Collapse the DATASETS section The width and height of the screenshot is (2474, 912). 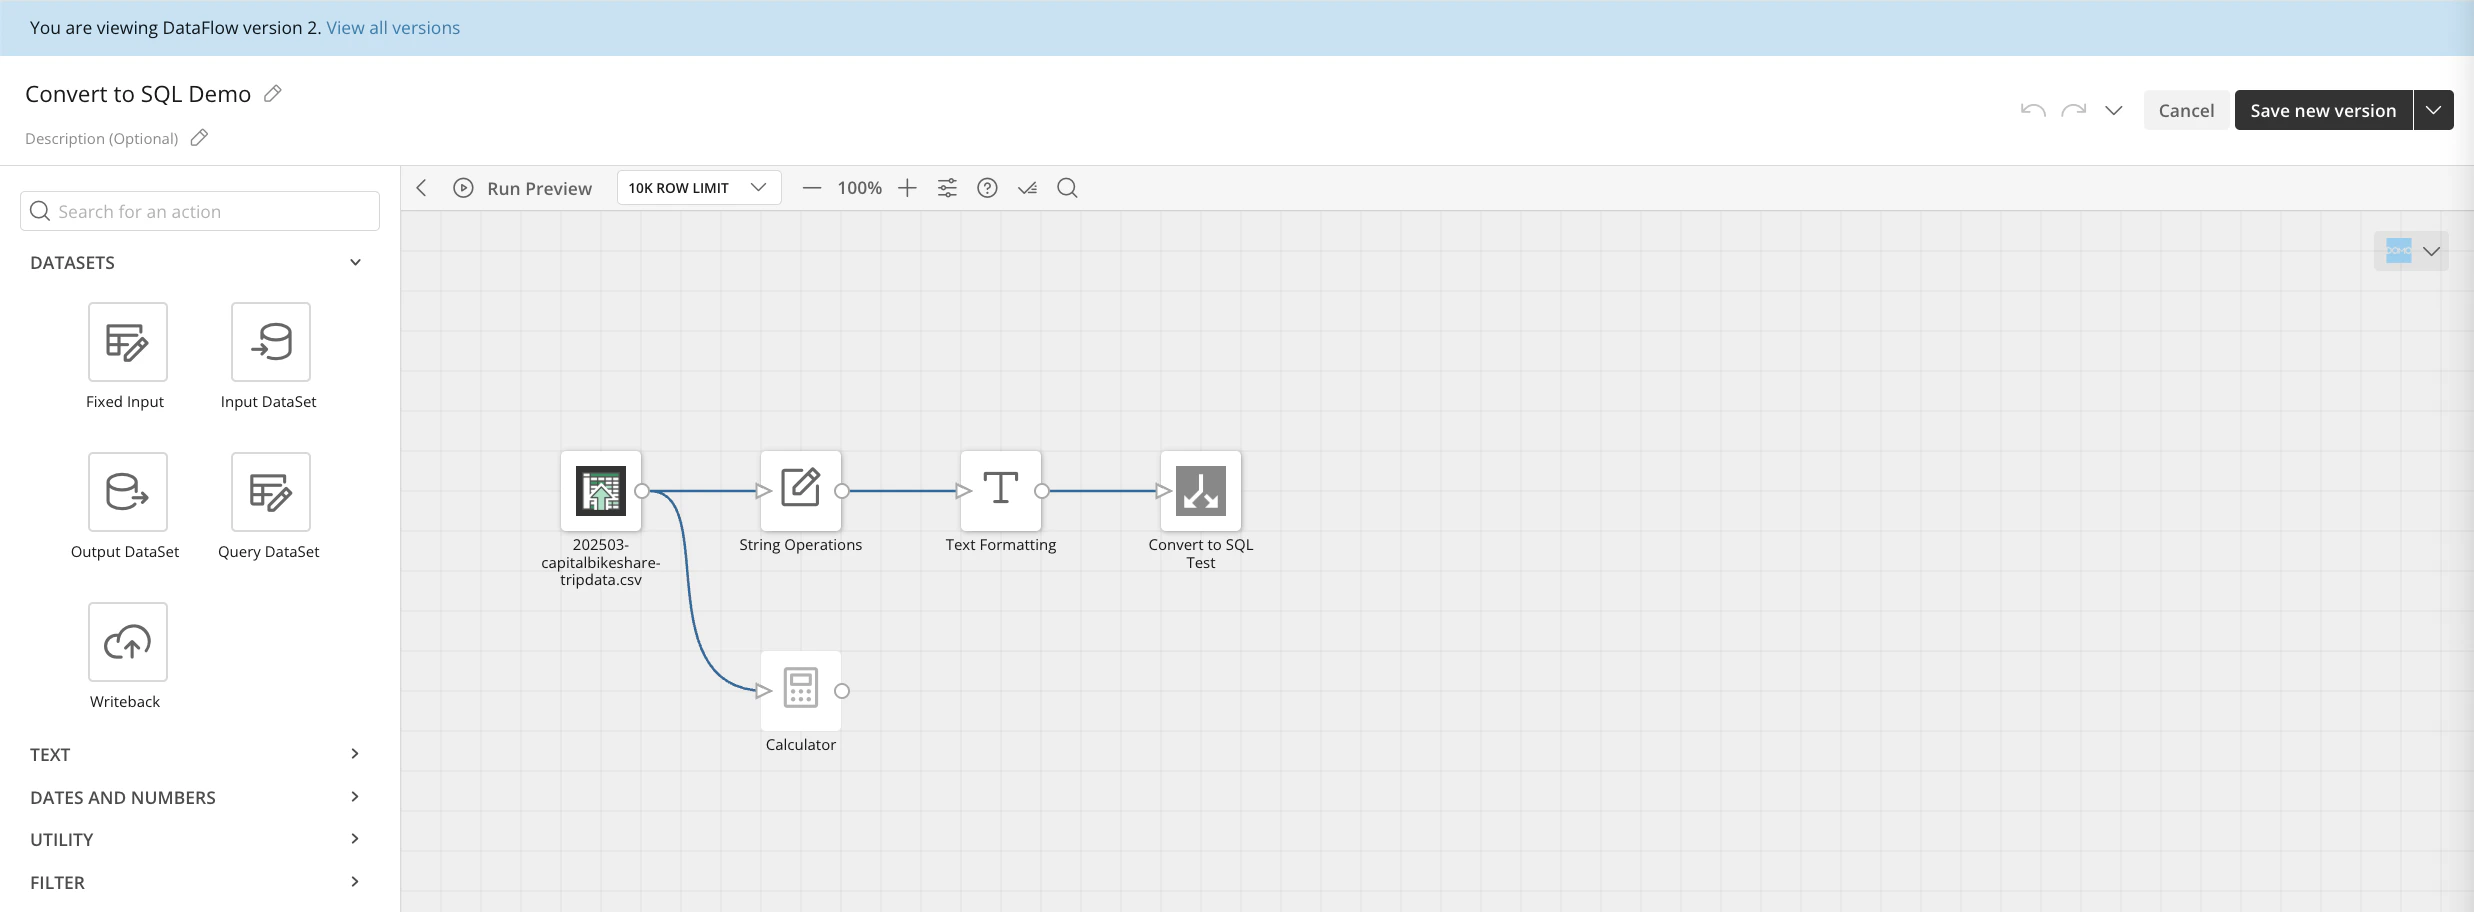coord(355,263)
